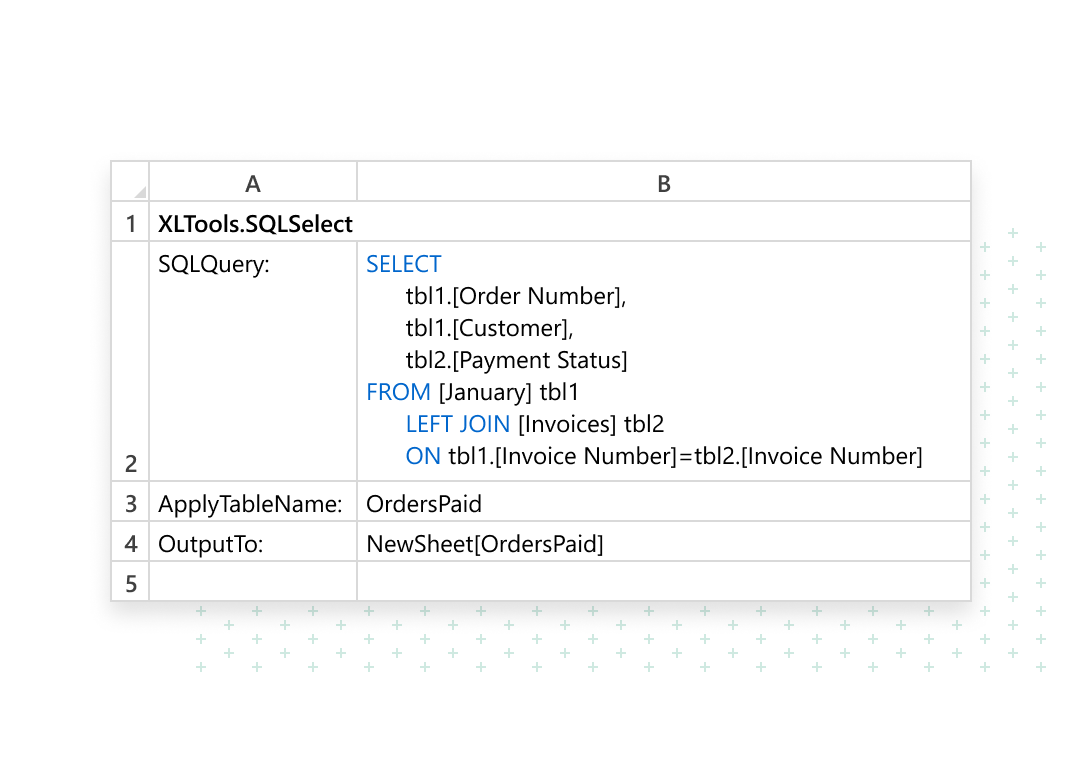This screenshot has height=760, width=1080.
Task: Click the SELECT keyword in the query cell
Action: point(403,264)
